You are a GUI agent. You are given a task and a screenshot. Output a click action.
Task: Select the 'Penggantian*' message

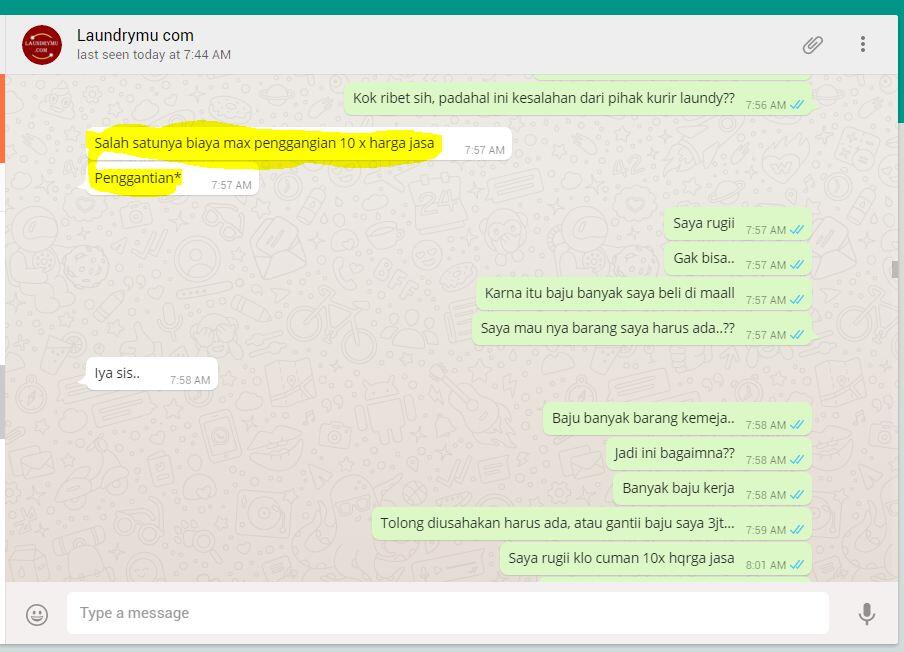[x=172, y=179]
